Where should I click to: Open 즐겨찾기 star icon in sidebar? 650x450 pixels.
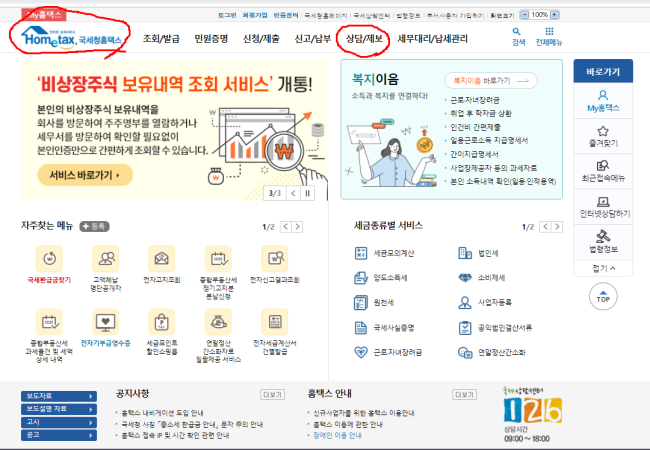point(603,131)
